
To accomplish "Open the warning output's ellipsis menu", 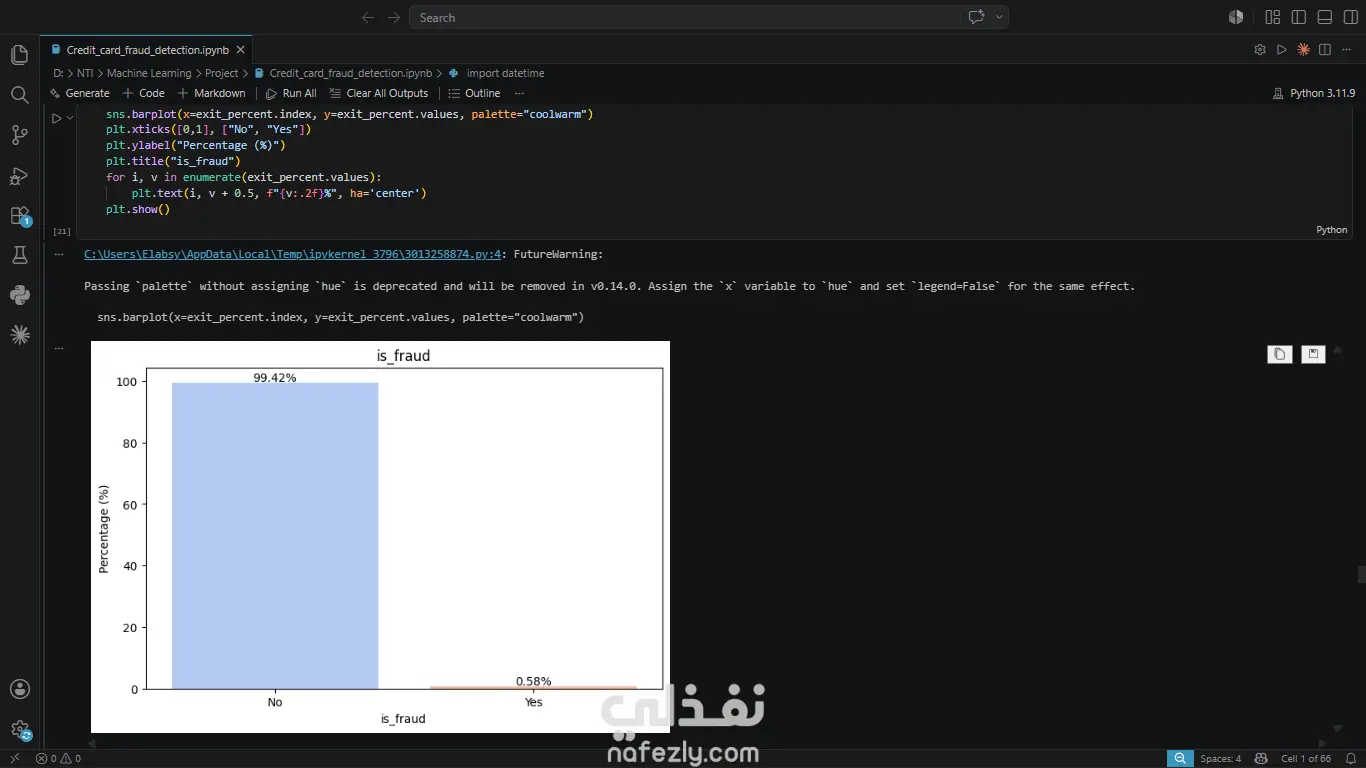I will [59, 255].
